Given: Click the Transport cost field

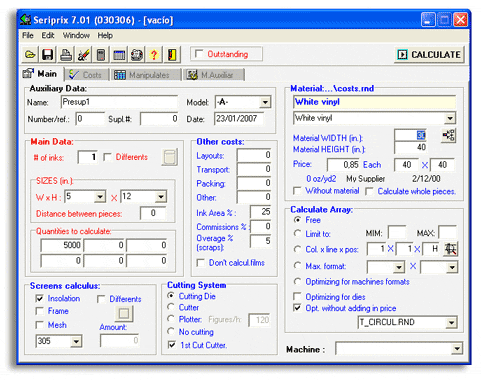Looking at the screenshot, I should point(254,169).
